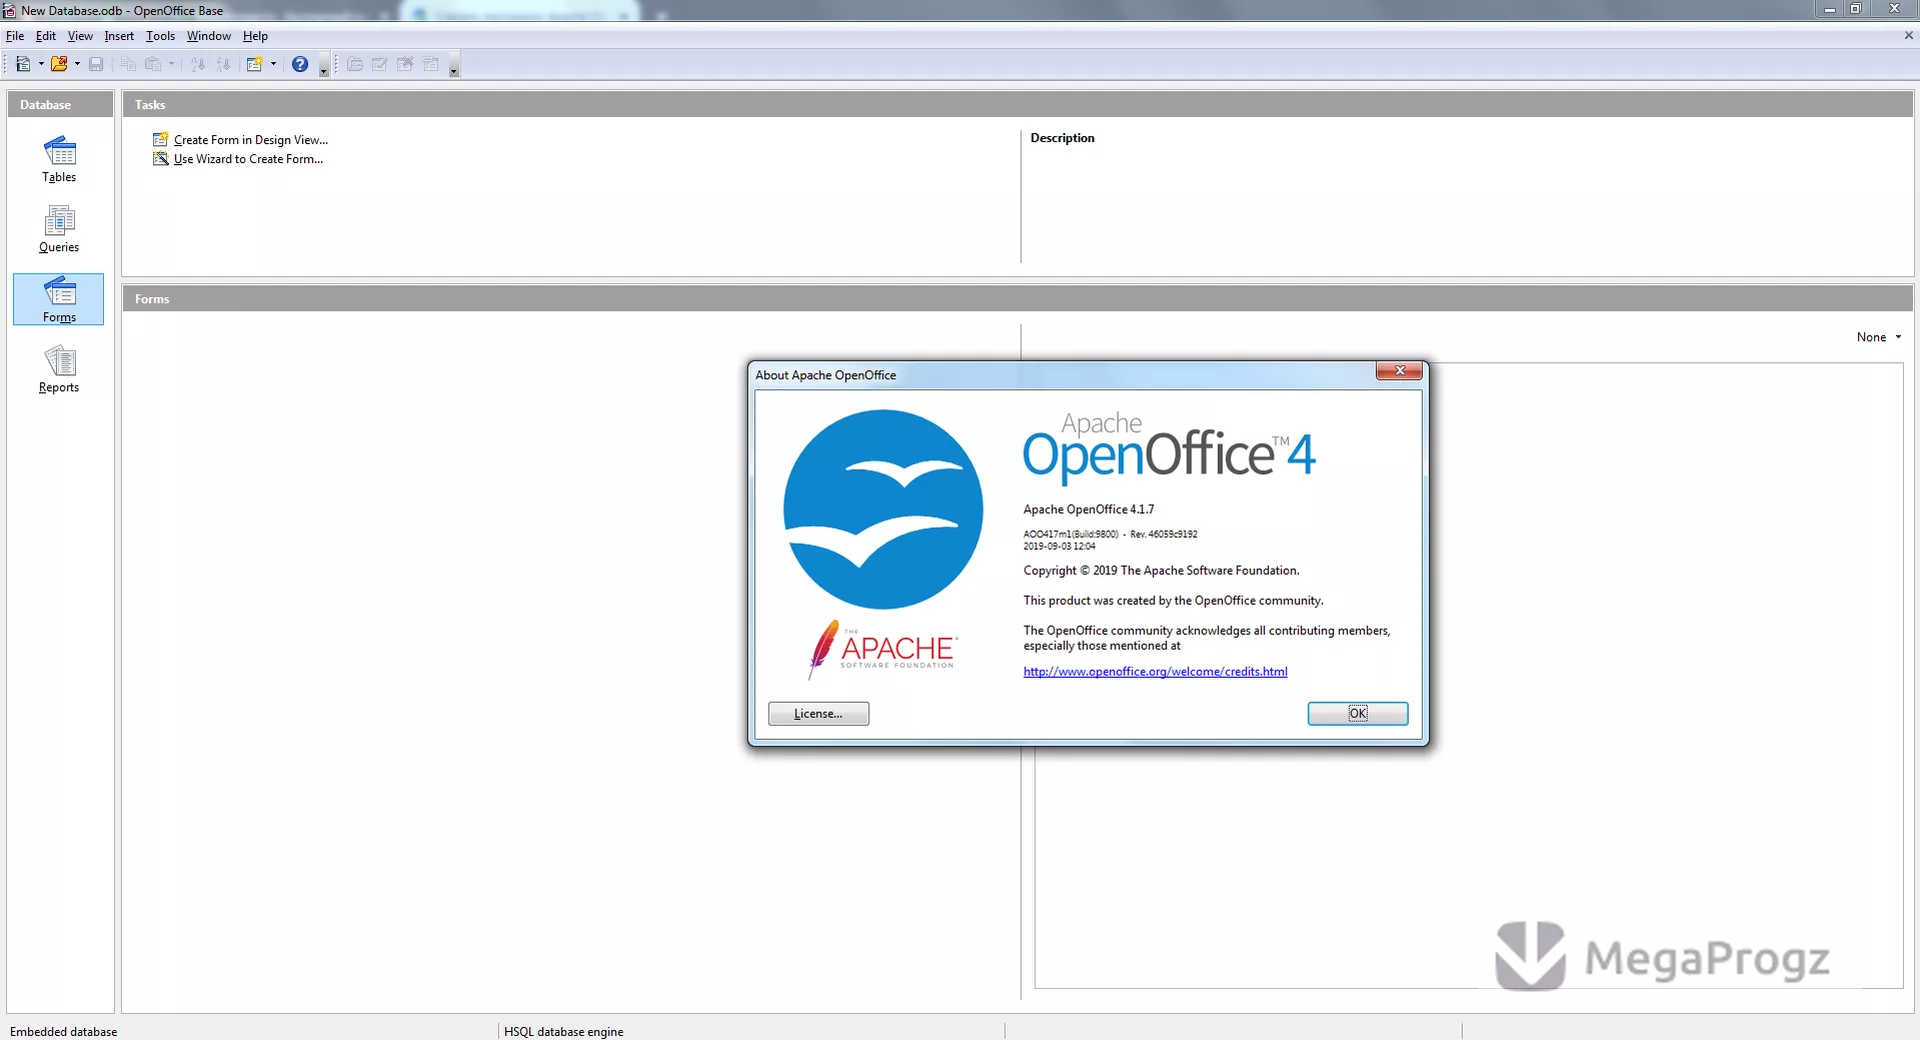Open the form toolbar overflow options arrow

pyautogui.click(x=453, y=67)
